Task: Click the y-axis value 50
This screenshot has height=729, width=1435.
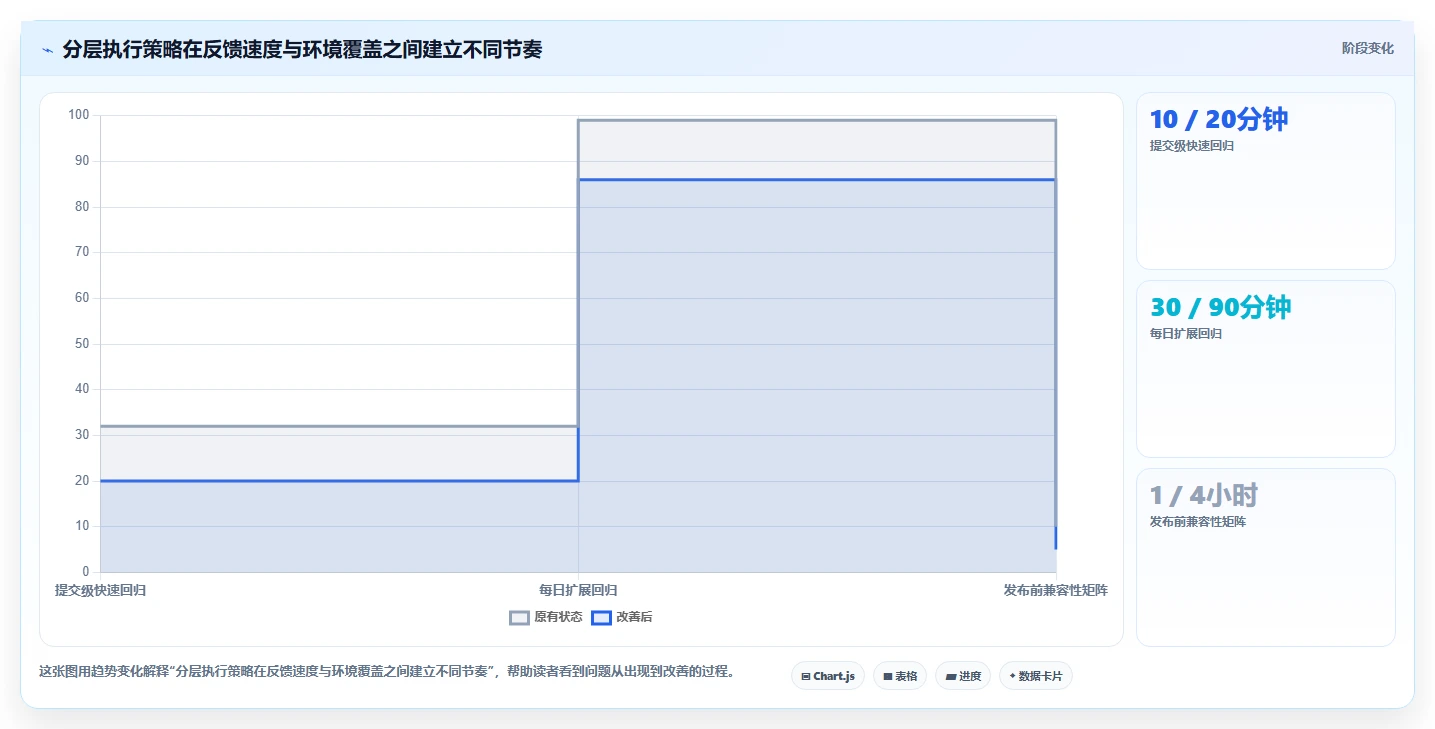Action: pyautogui.click(x=82, y=344)
